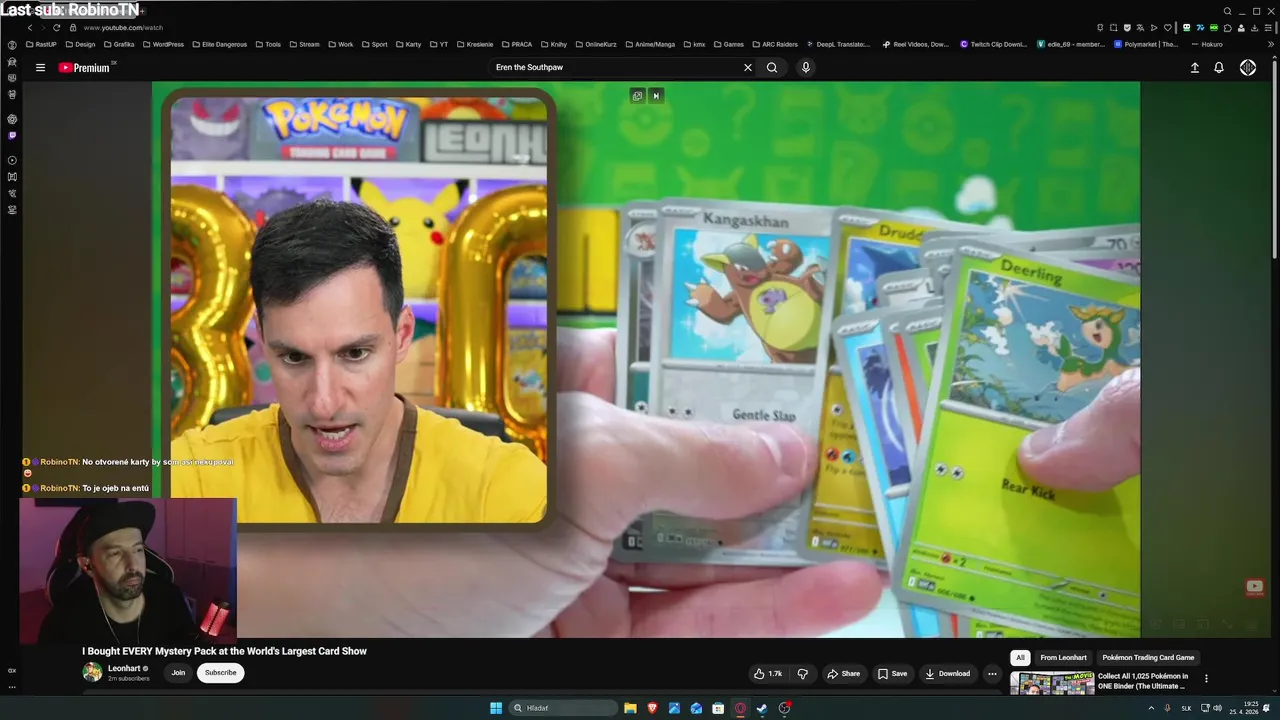1280x720 pixels.
Task: Open the Twitch icon in the browser sidebar
Action: coord(12,135)
